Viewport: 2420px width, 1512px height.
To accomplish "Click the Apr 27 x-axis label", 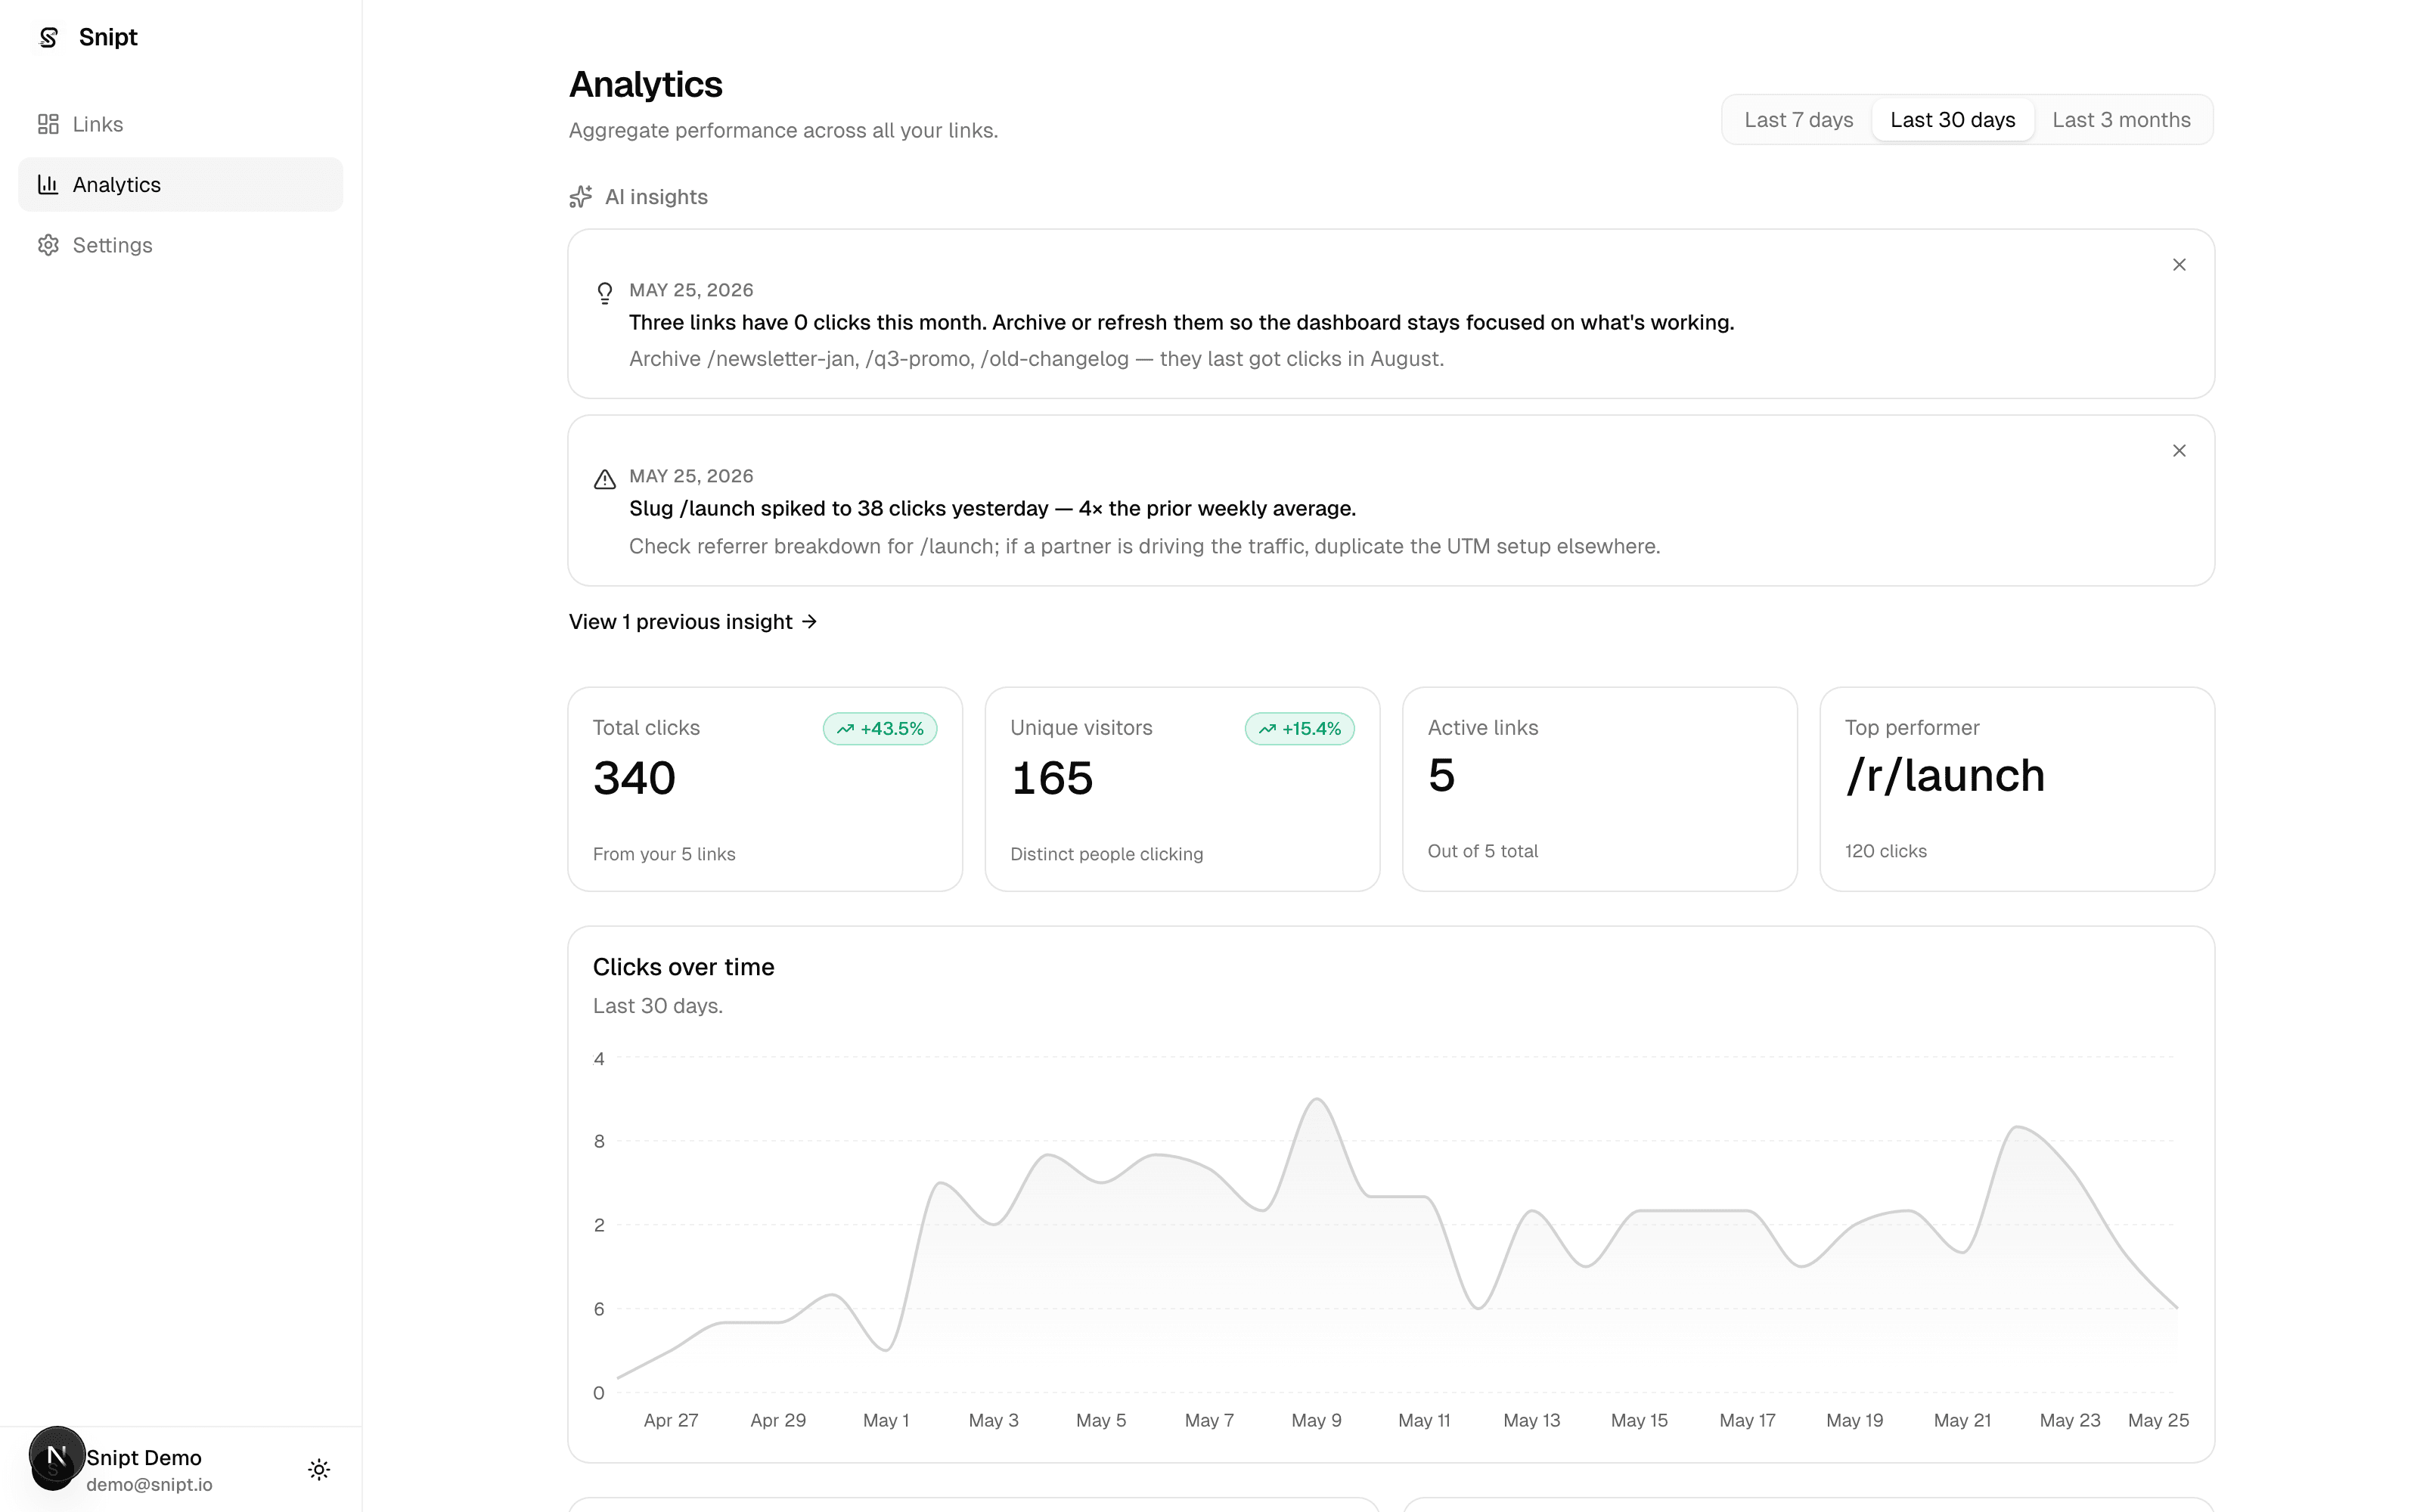I will [670, 1420].
